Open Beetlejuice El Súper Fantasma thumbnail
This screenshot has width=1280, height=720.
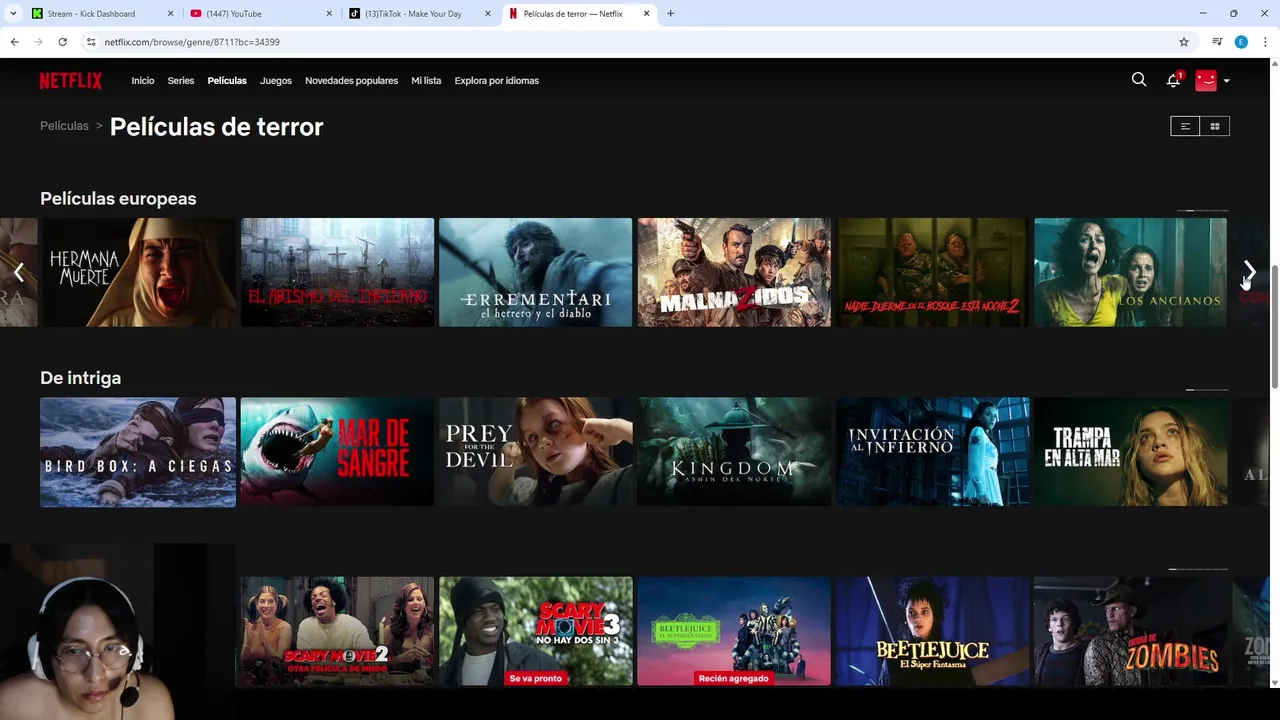coord(933,631)
